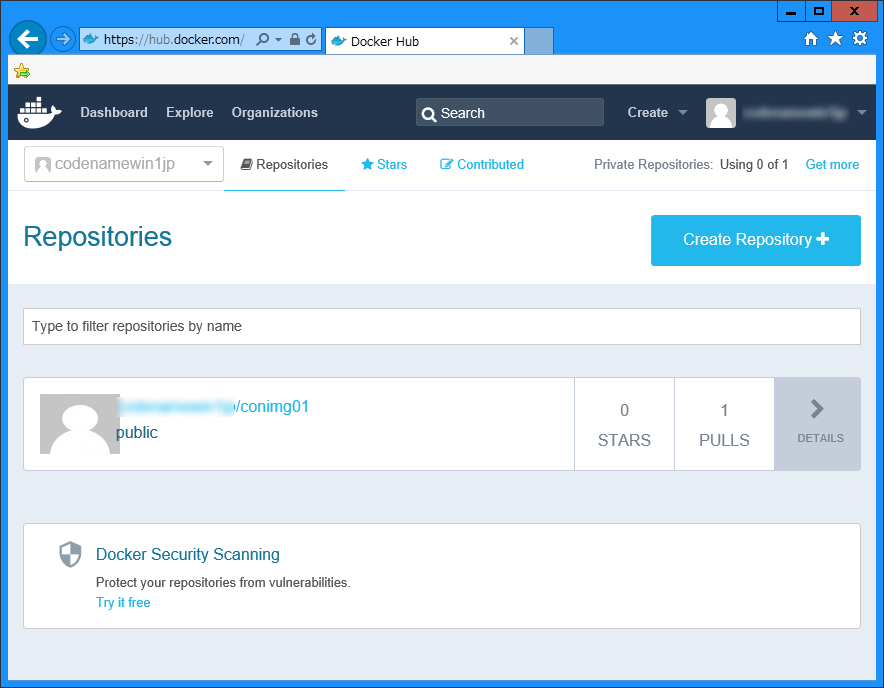Click the Create Repository button

755,240
